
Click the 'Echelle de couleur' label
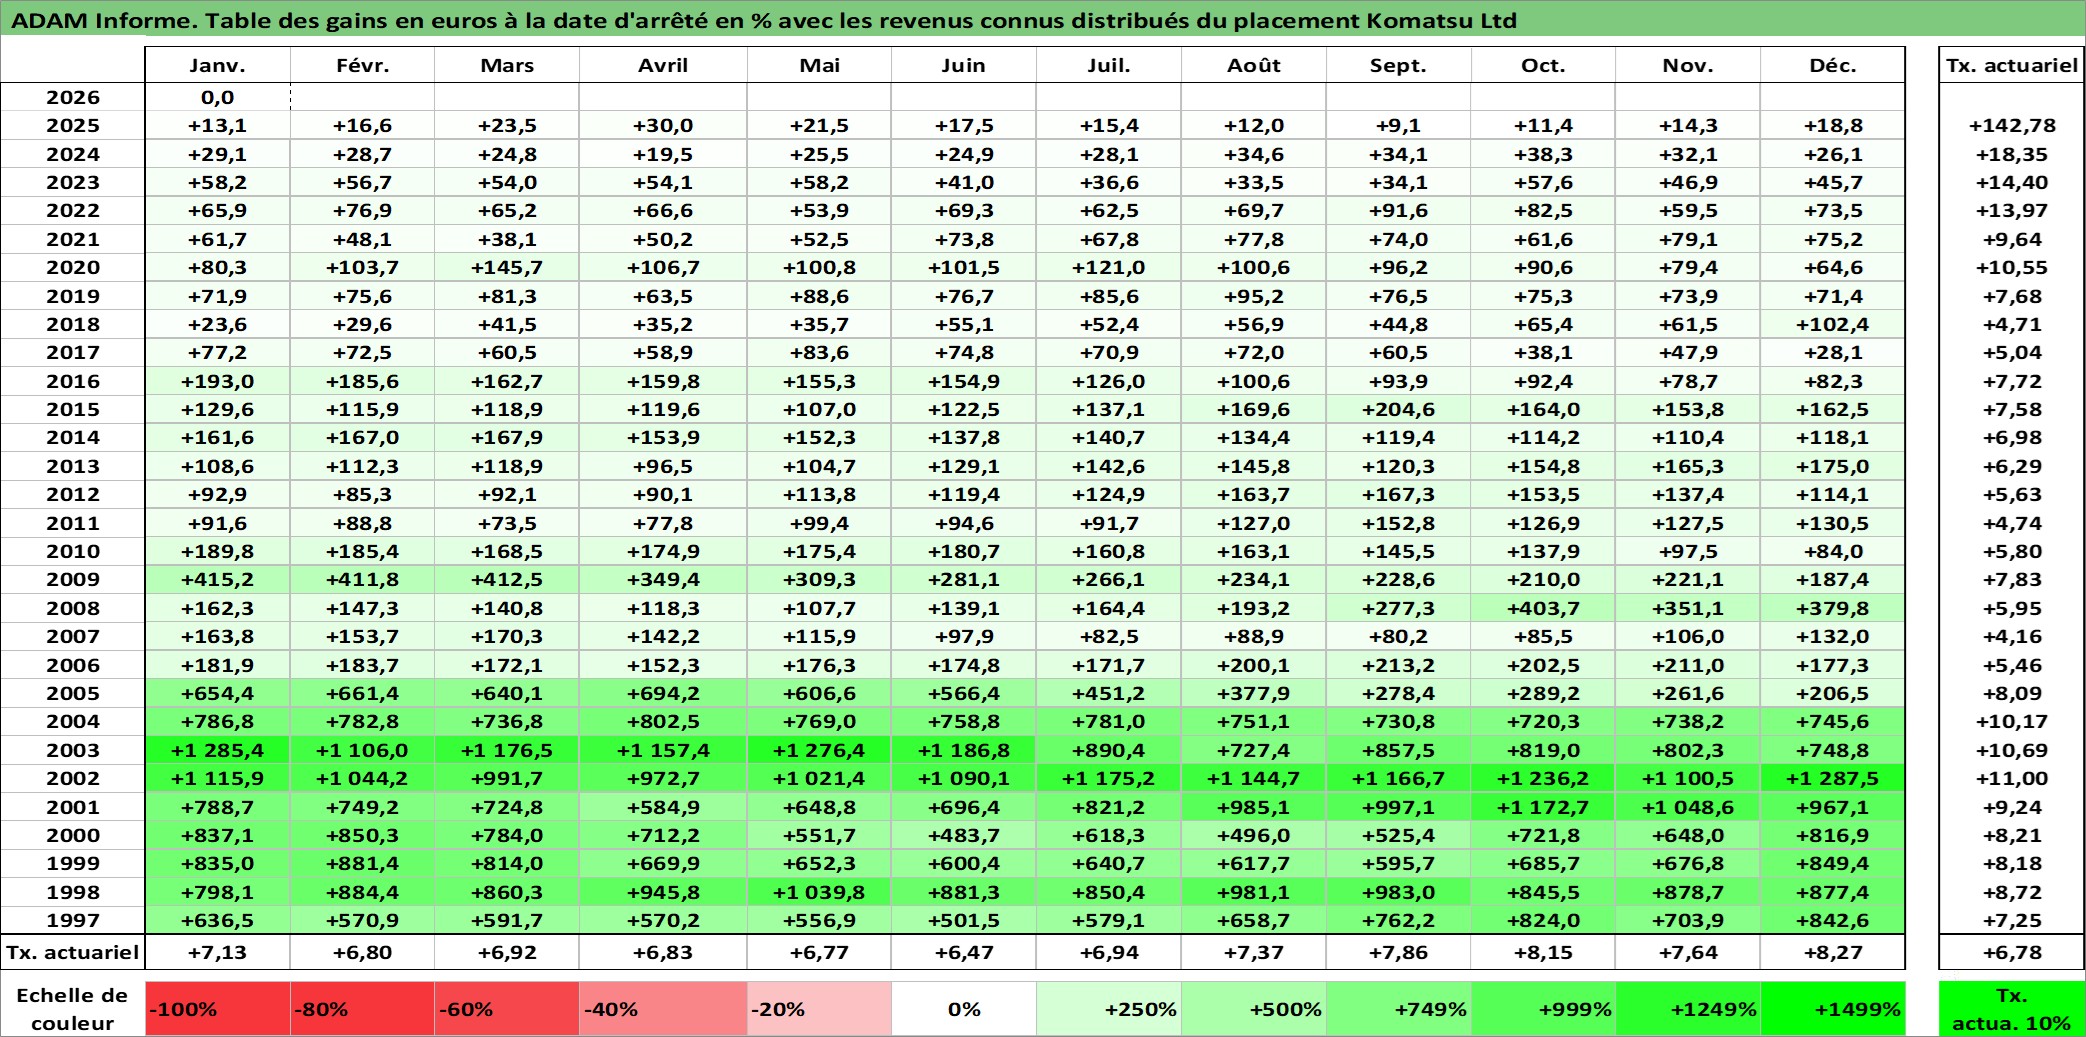tap(73, 1009)
